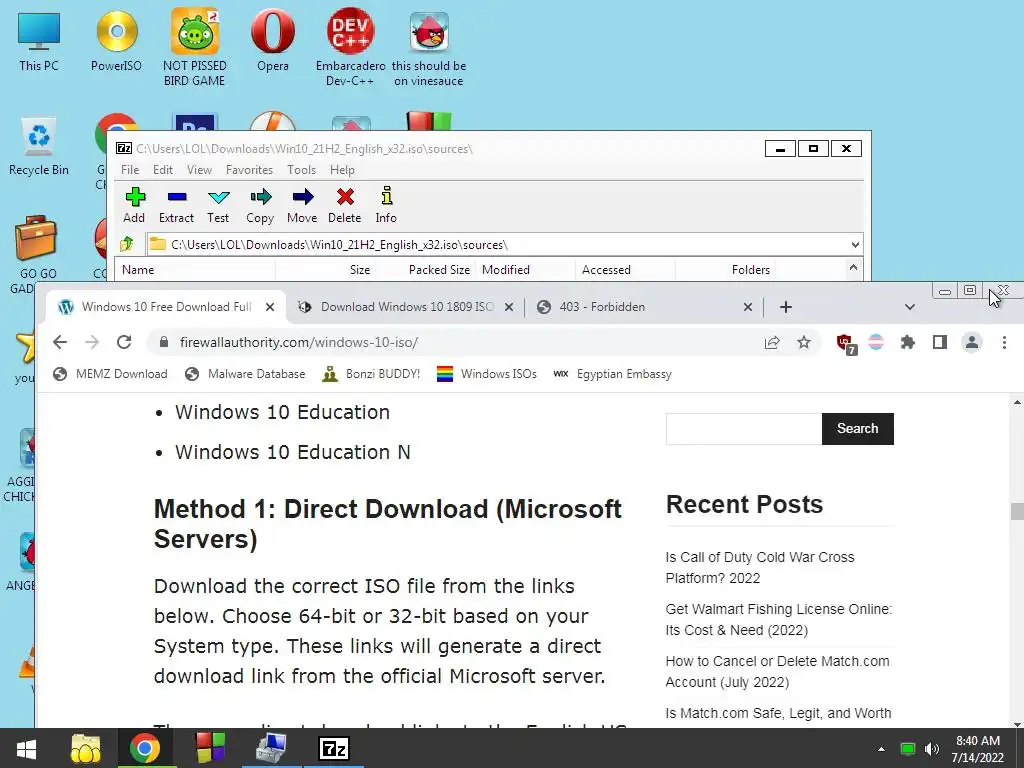Open the Help menu in 7-Zip
The width and height of the screenshot is (1024, 768).
(x=342, y=170)
